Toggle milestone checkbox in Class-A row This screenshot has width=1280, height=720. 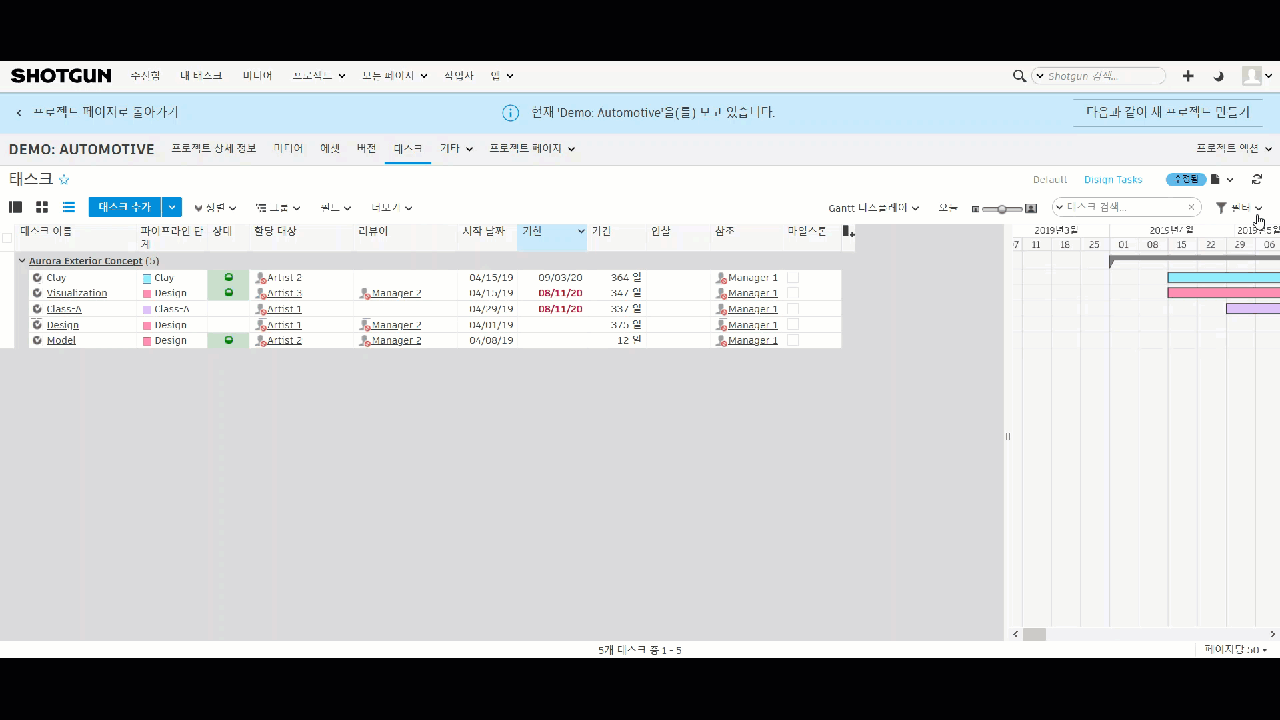(793, 309)
